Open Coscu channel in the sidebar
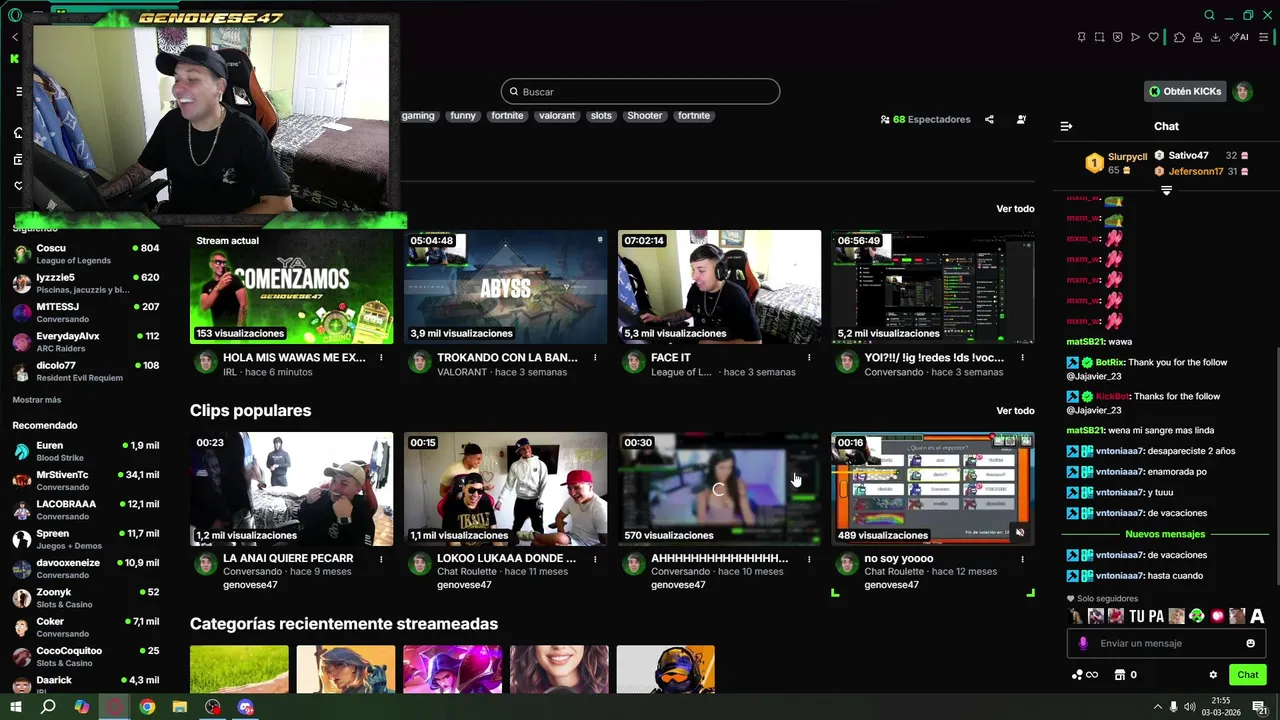 click(86, 254)
